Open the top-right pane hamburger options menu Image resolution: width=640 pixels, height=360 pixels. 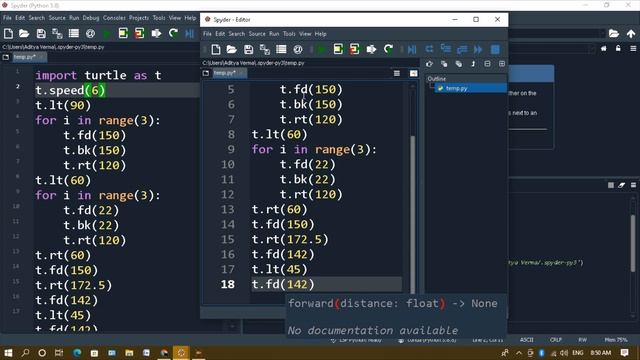(633, 48)
